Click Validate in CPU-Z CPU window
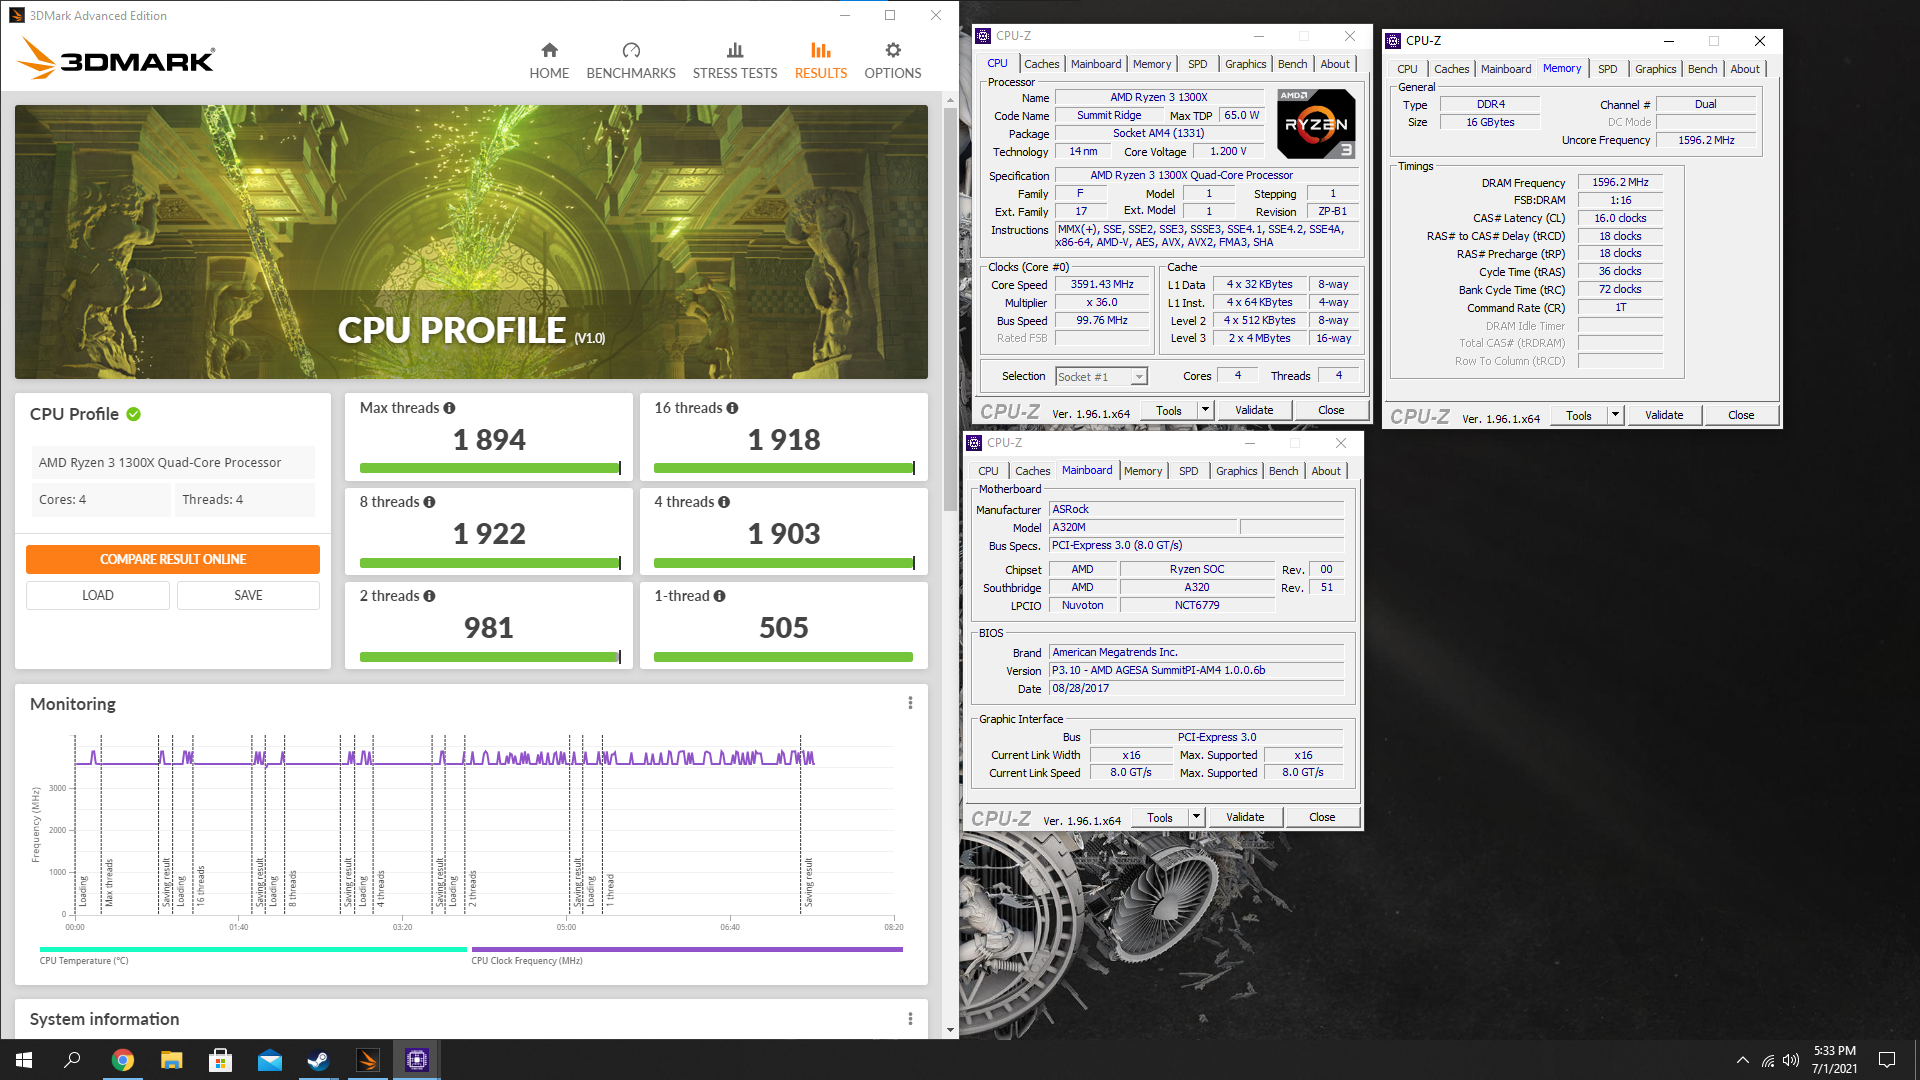1920x1080 pixels. coord(1254,410)
